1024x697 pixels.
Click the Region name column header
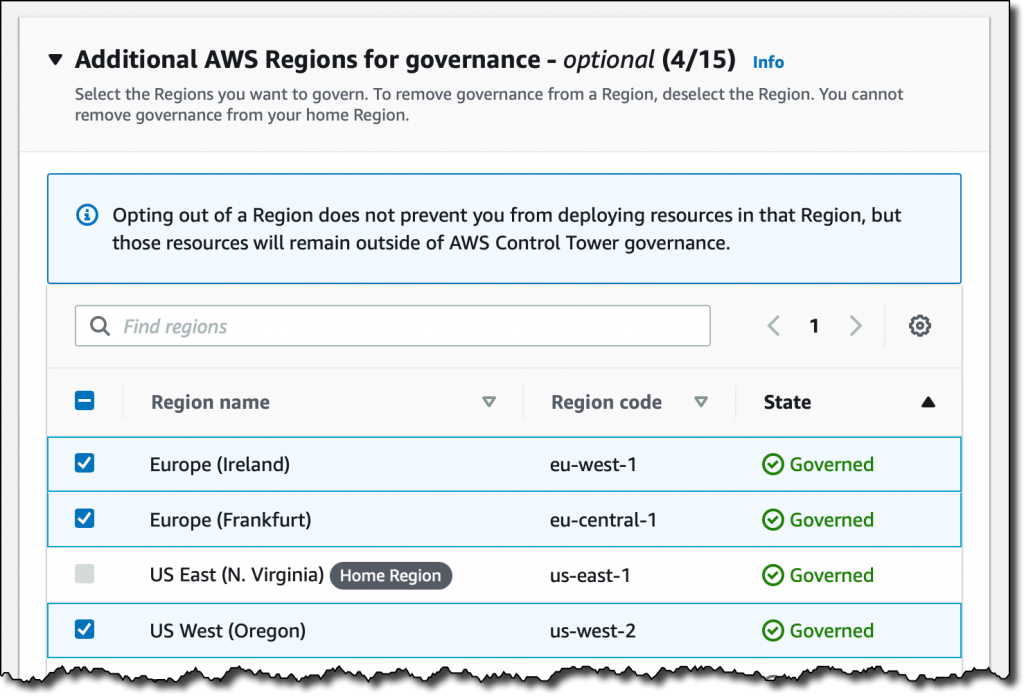(x=210, y=402)
